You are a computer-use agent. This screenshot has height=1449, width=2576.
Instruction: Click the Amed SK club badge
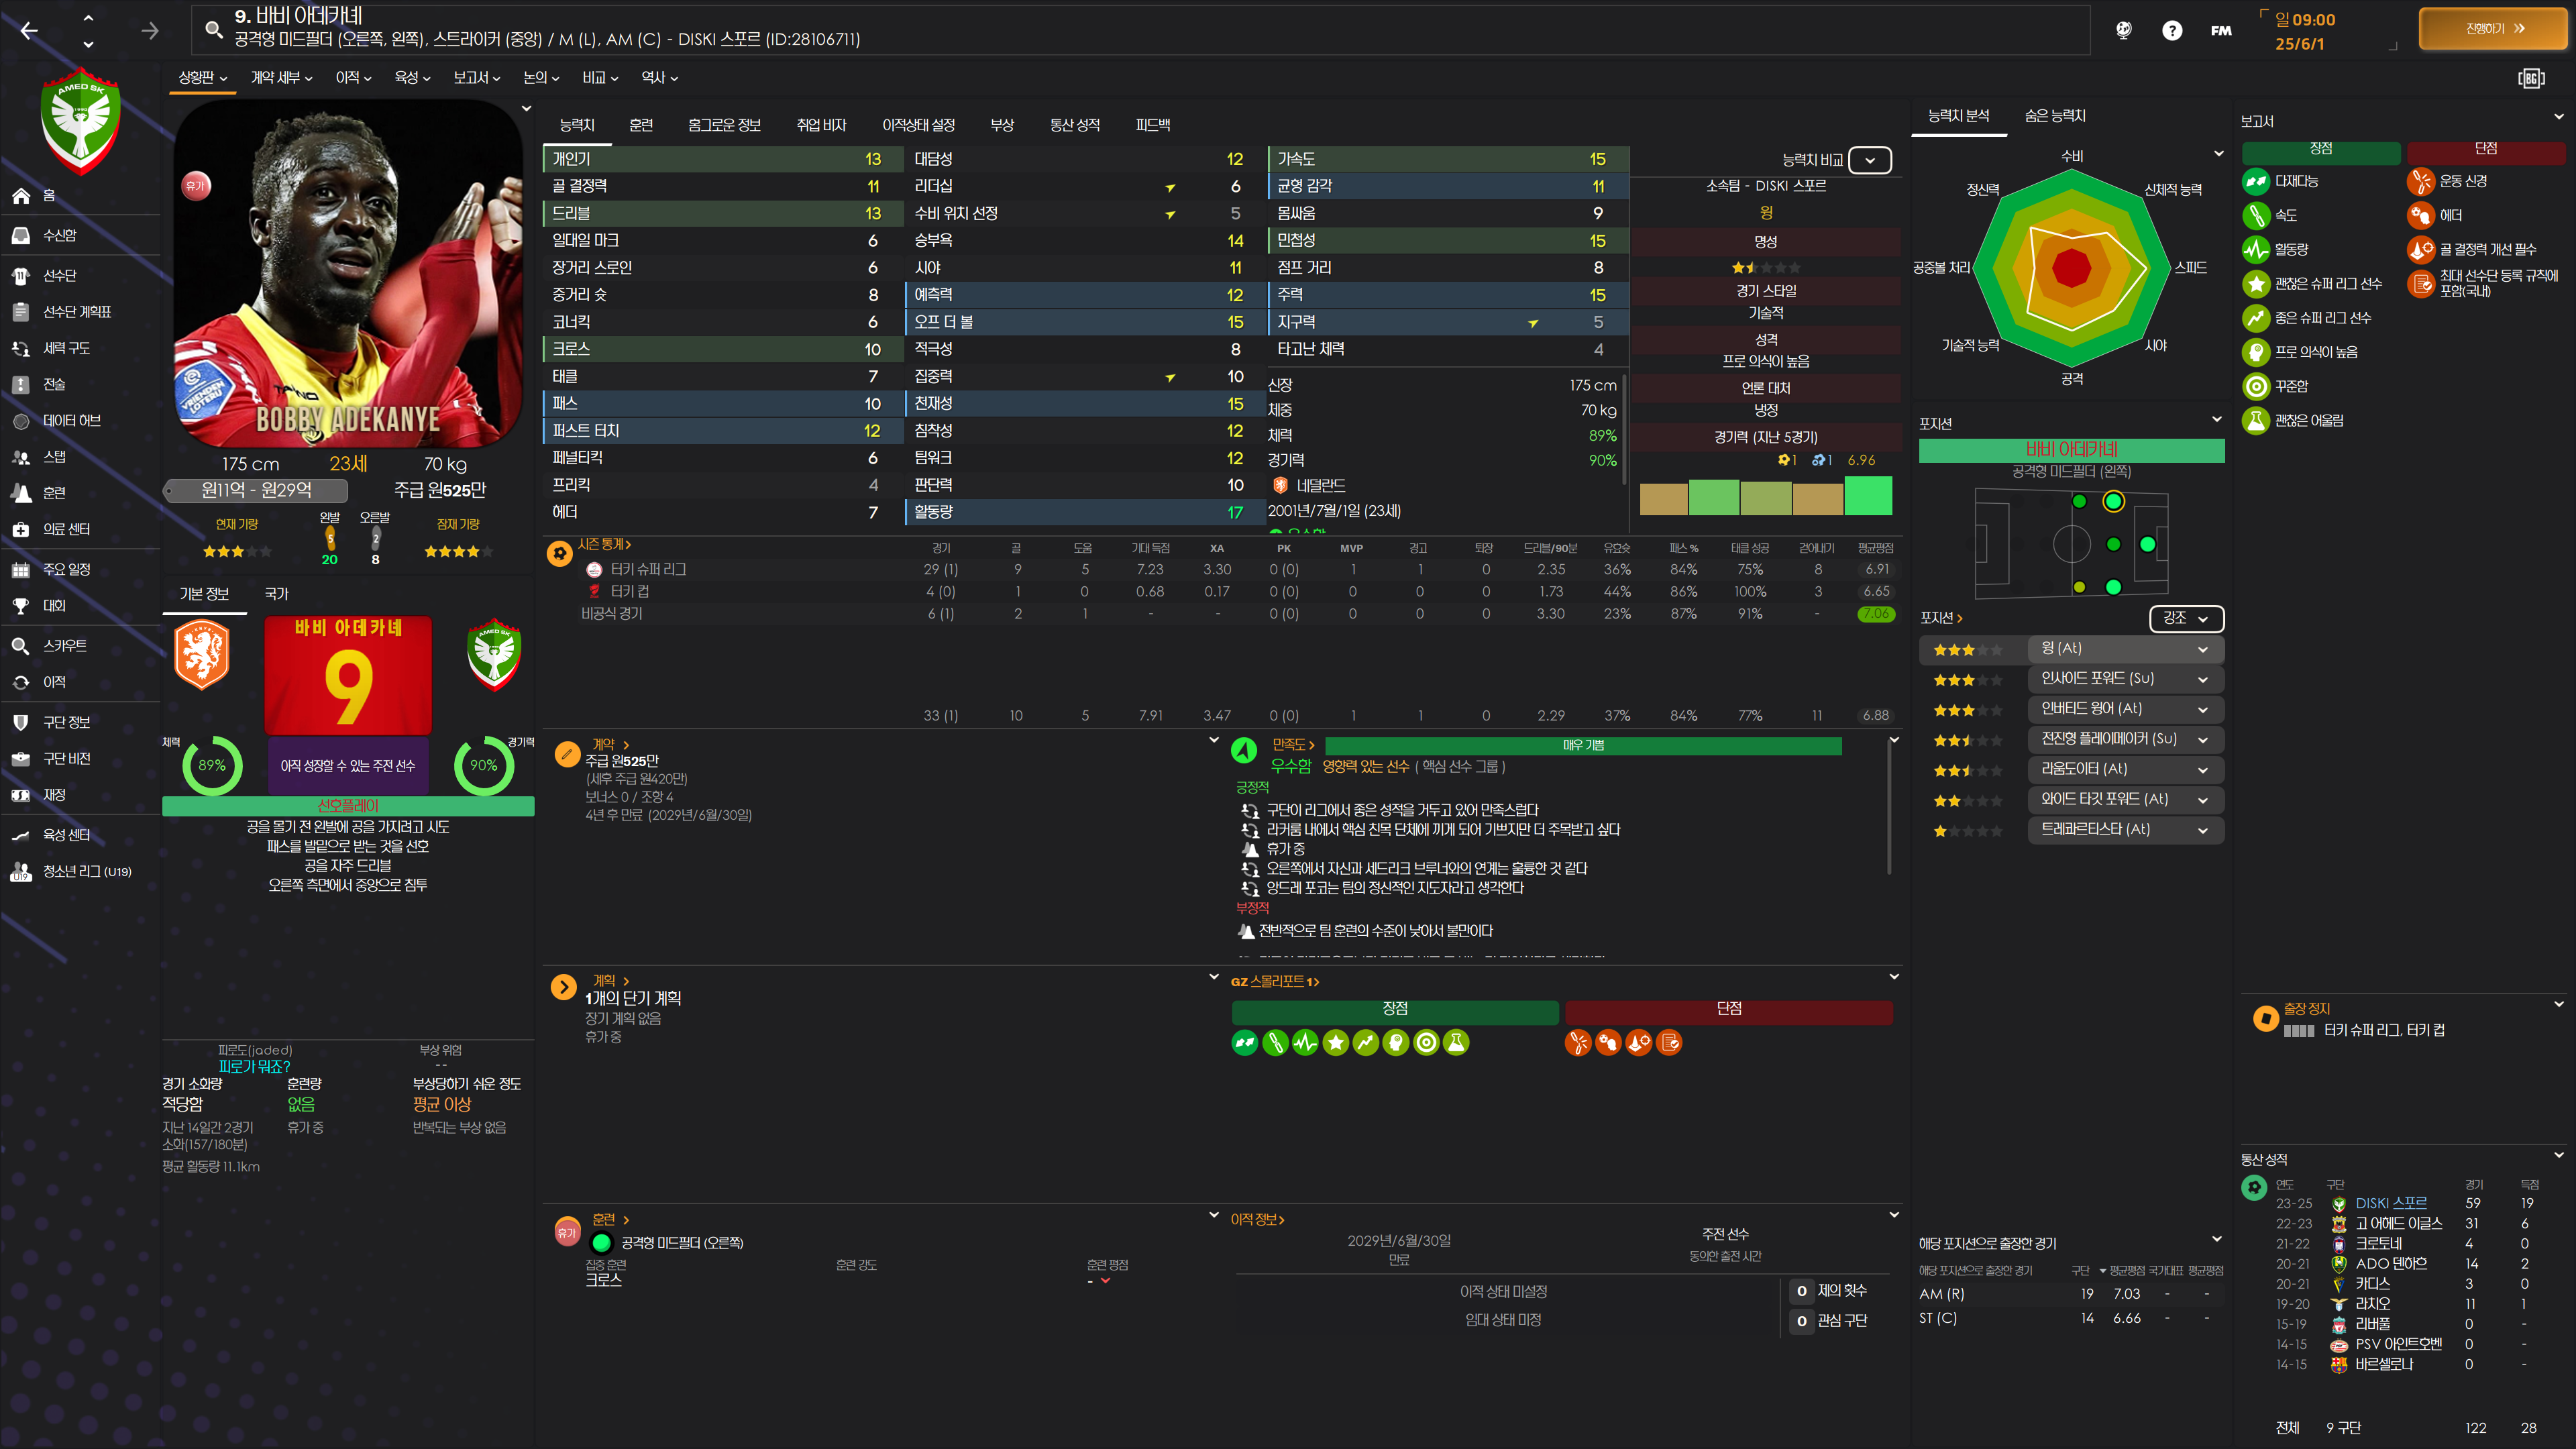[x=81, y=120]
